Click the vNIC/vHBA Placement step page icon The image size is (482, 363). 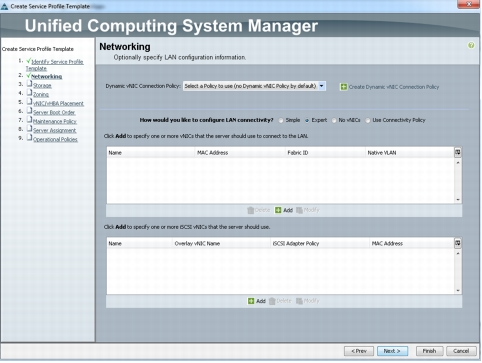tap(29, 102)
